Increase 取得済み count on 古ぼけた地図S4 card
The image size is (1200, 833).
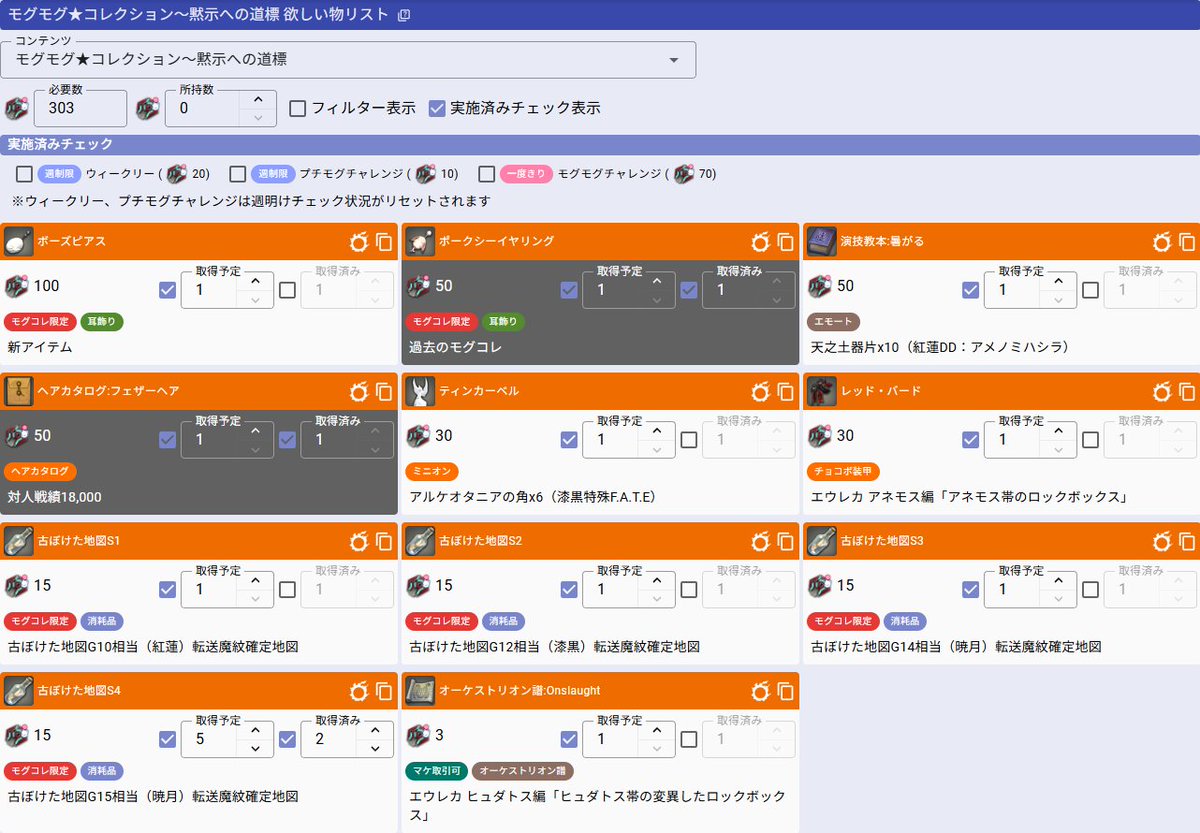pos(375,730)
